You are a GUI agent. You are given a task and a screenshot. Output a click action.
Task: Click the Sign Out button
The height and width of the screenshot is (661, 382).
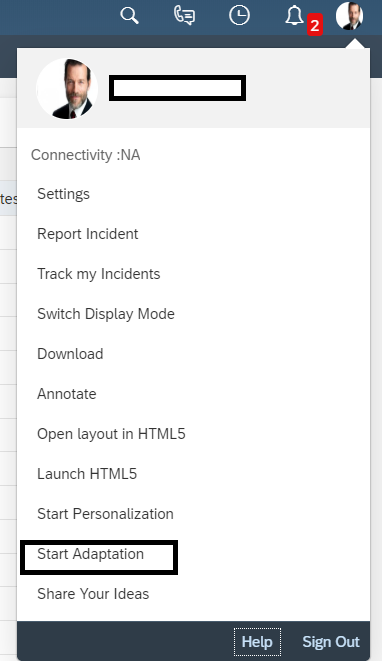click(331, 642)
